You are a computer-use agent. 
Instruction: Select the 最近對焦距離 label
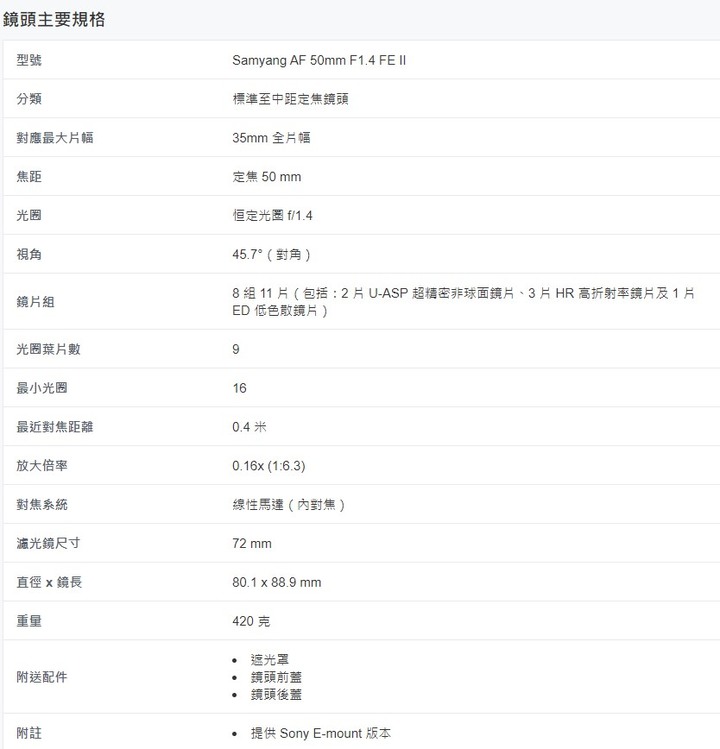[x=55, y=427]
